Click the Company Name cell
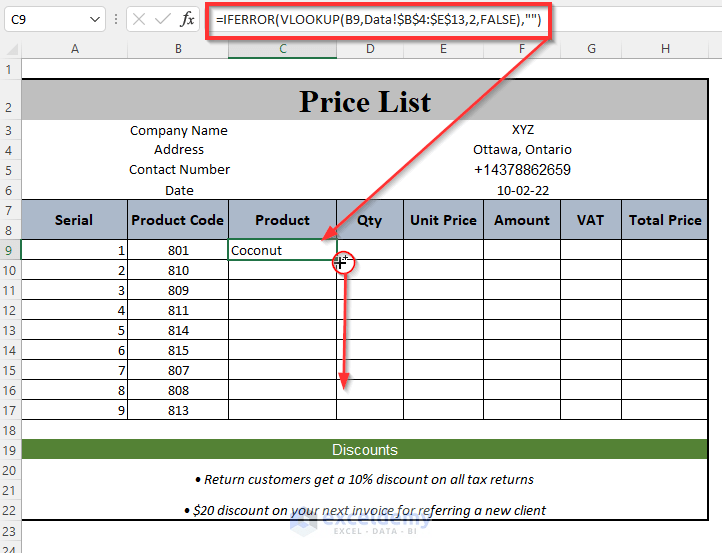Image resolution: width=722 pixels, height=553 pixels. click(x=179, y=130)
